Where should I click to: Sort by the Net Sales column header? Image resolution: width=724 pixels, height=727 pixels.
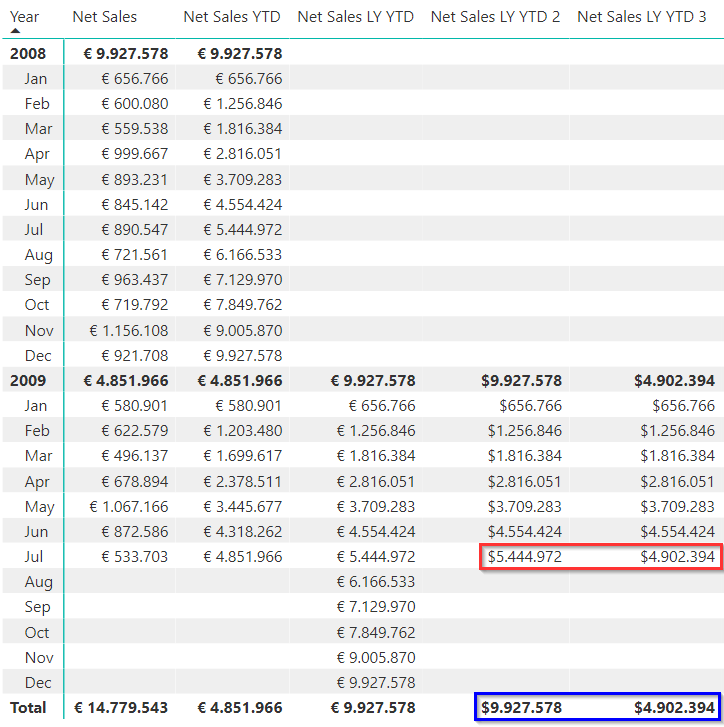click(105, 16)
